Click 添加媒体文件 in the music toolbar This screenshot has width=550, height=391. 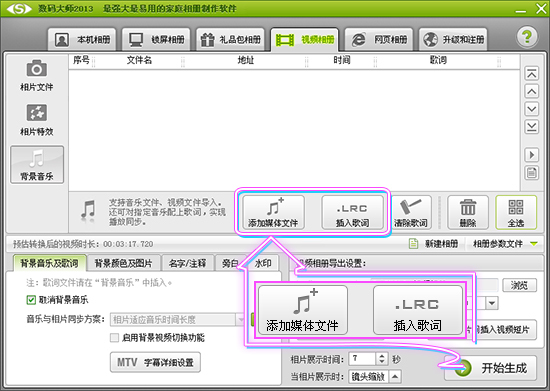(273, 212)
